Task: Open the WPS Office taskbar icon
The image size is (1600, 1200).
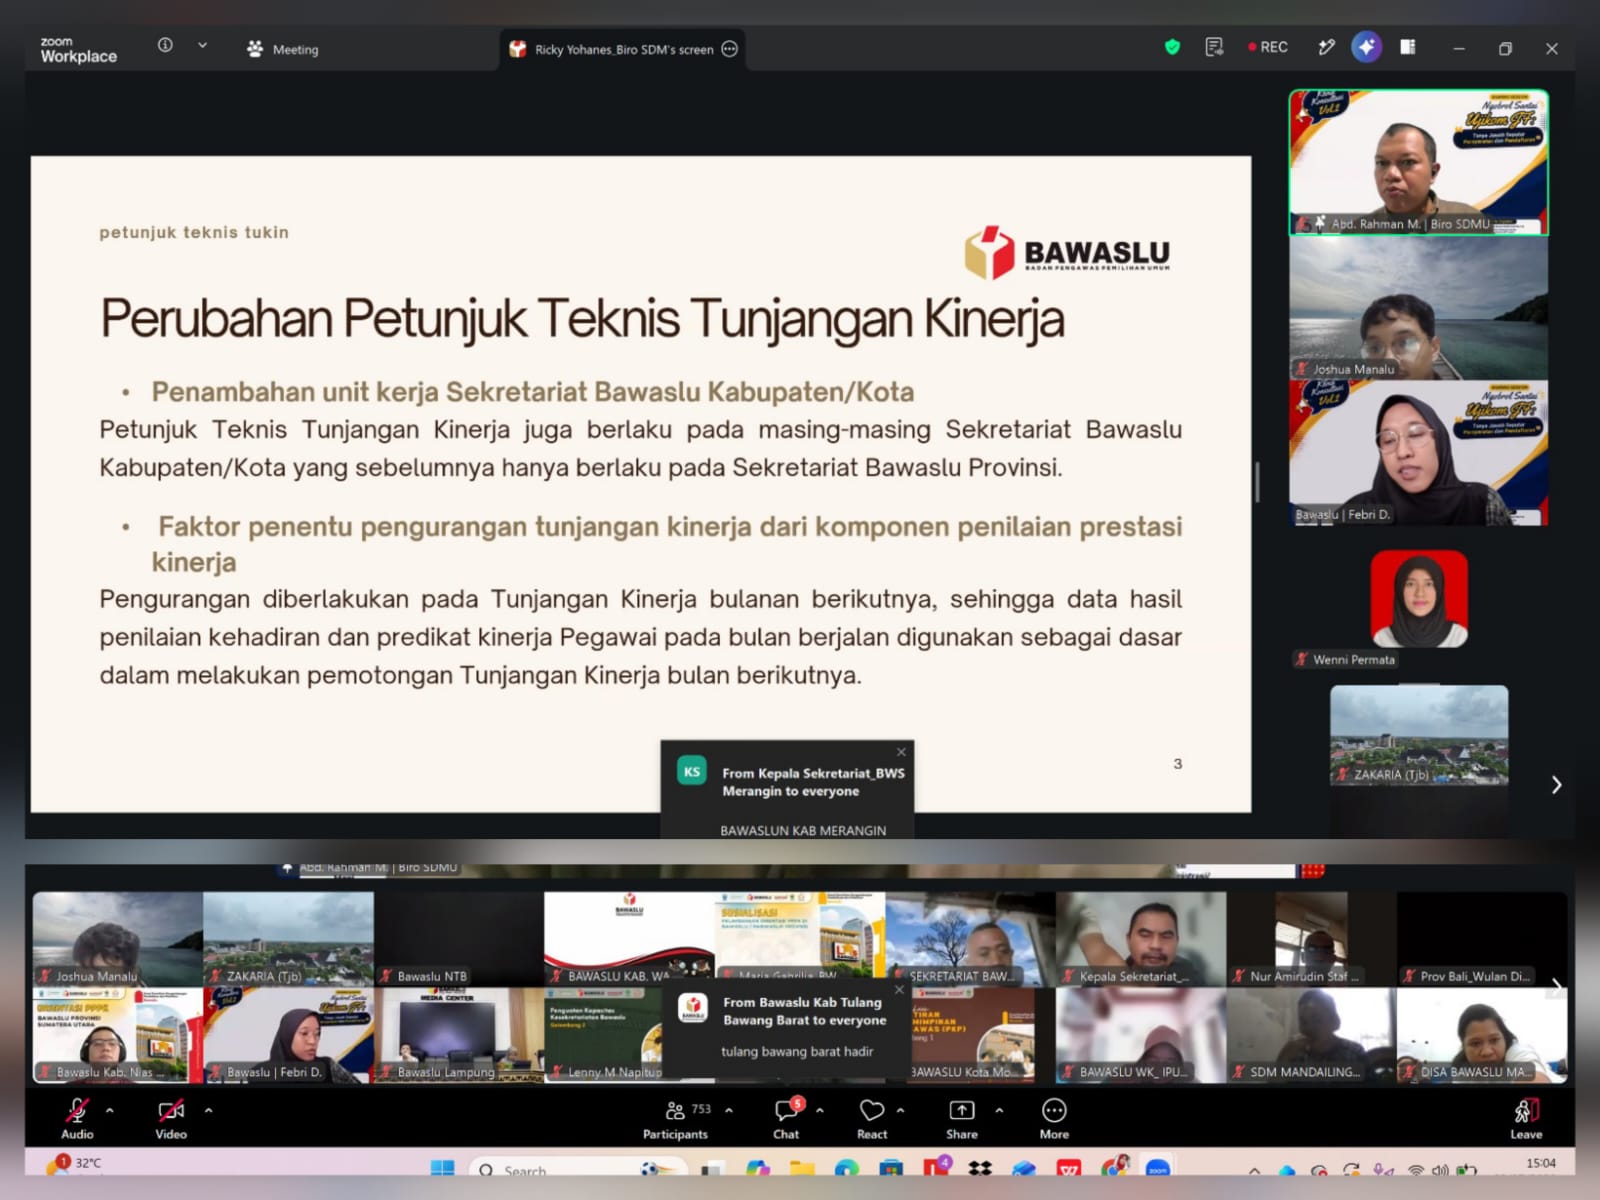Action: [x=1069, y=1168]
